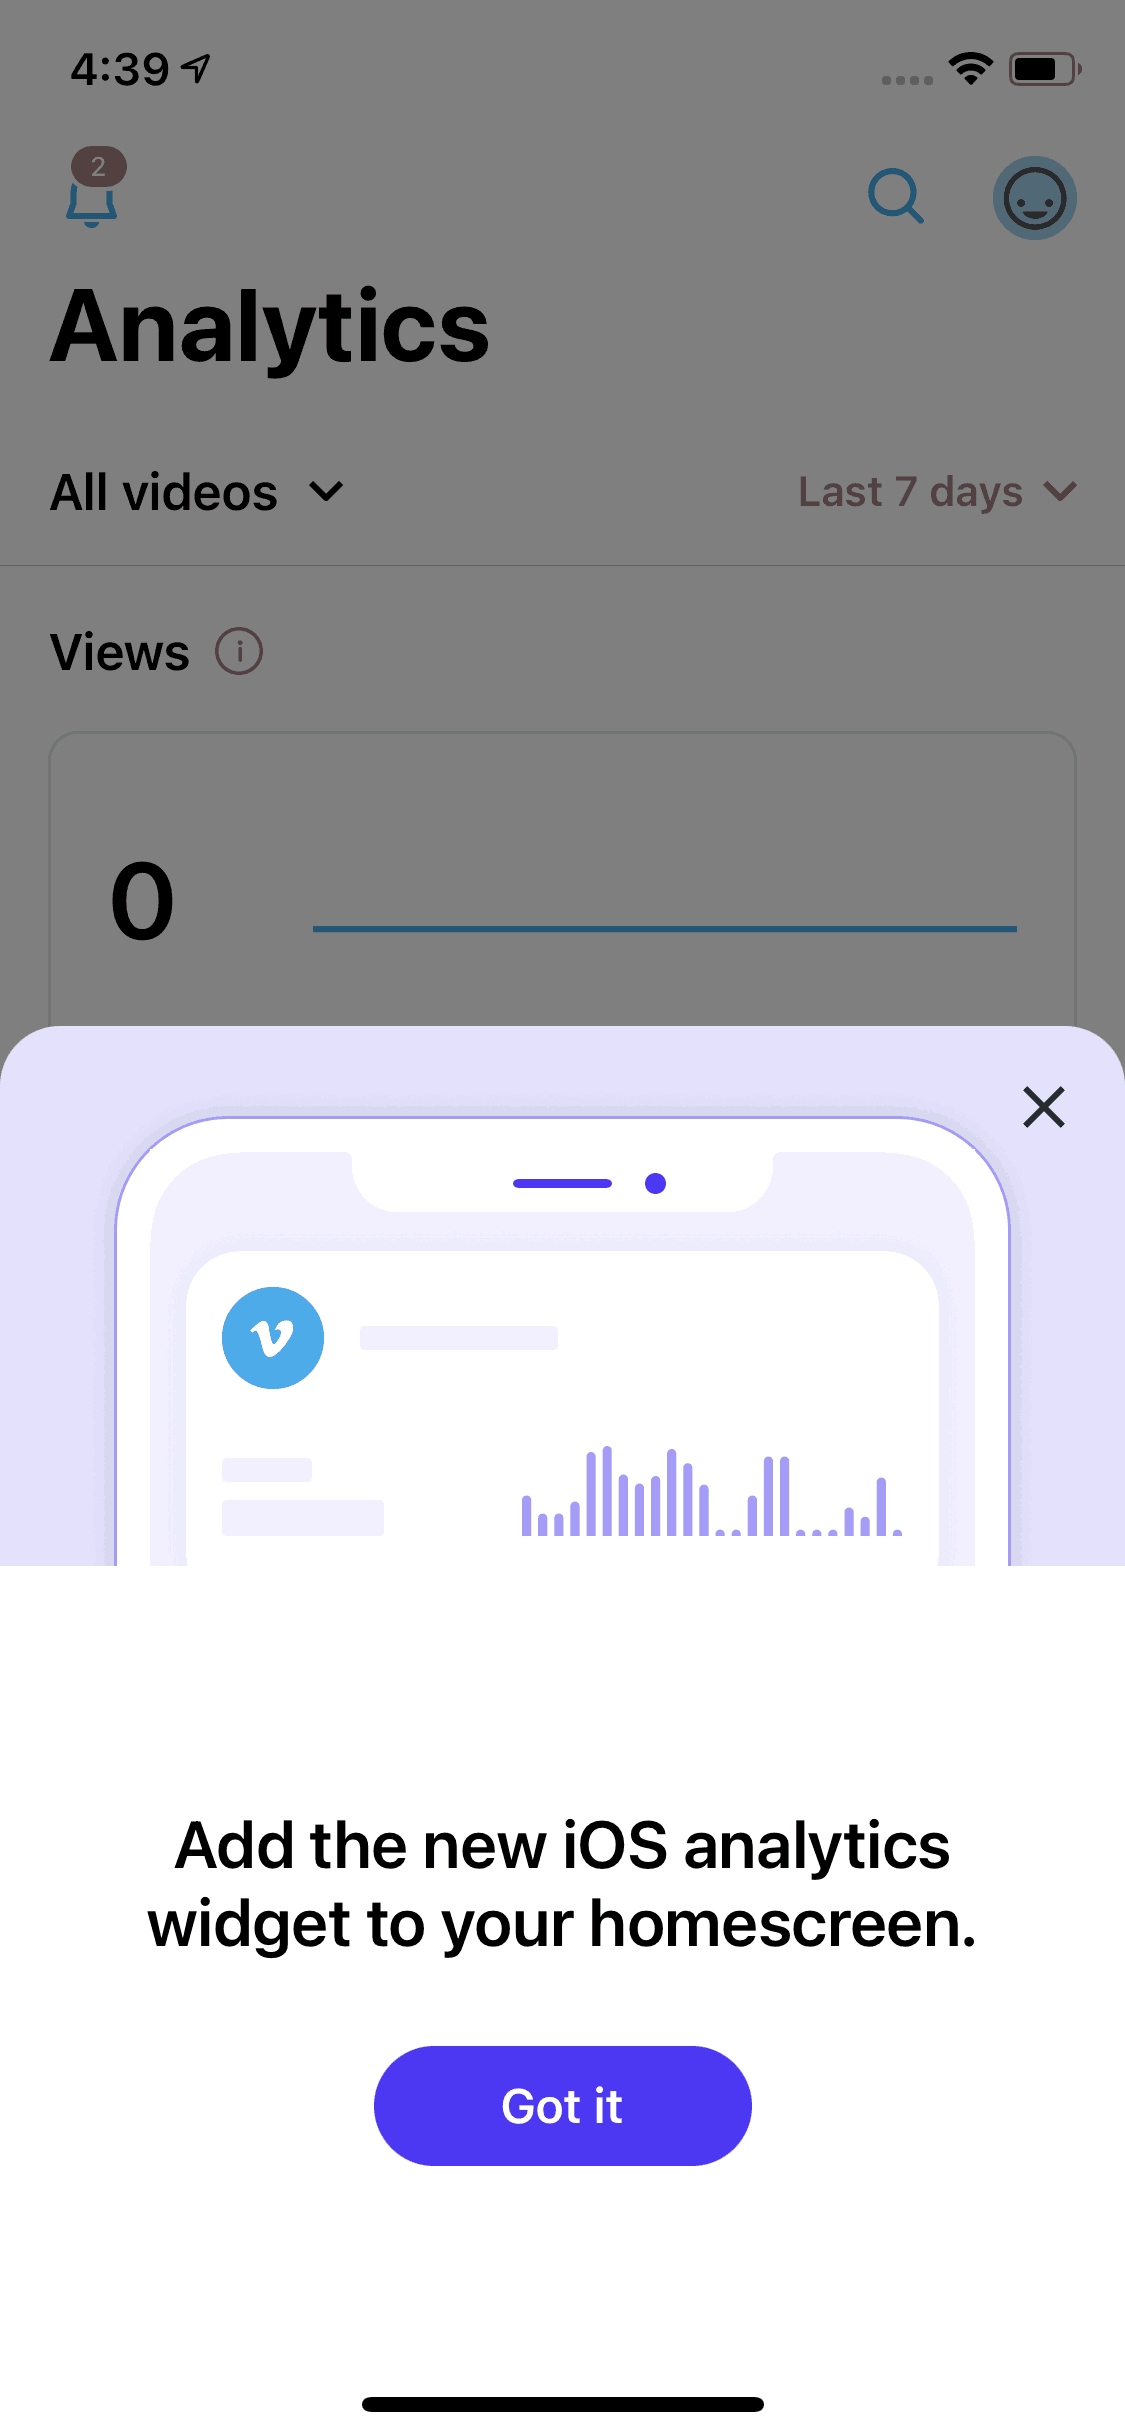This screenshot has height=2436, width=1125.
Task: Click chevron next to All videos
Action: (326, 492)
